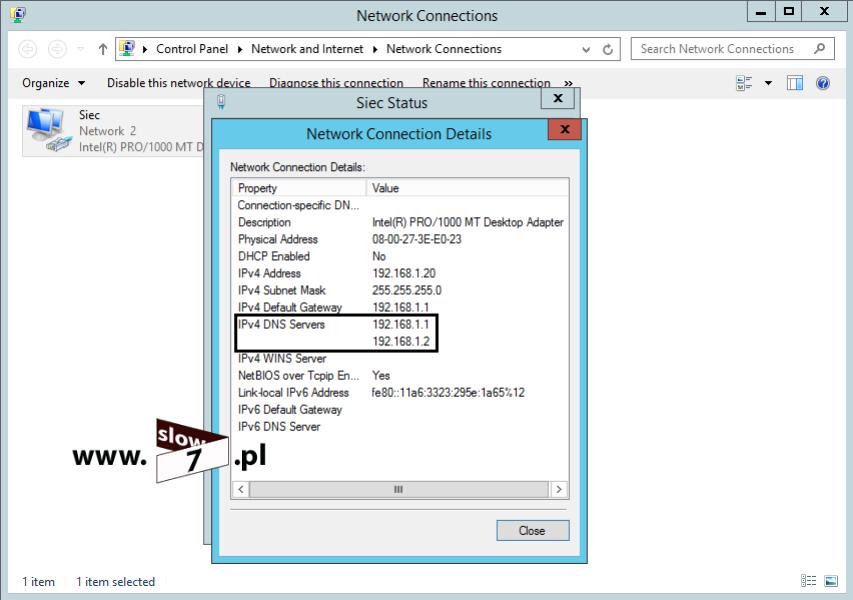
Task: Select the Siec network adapter icon
Action: click(x=49, y=129)
